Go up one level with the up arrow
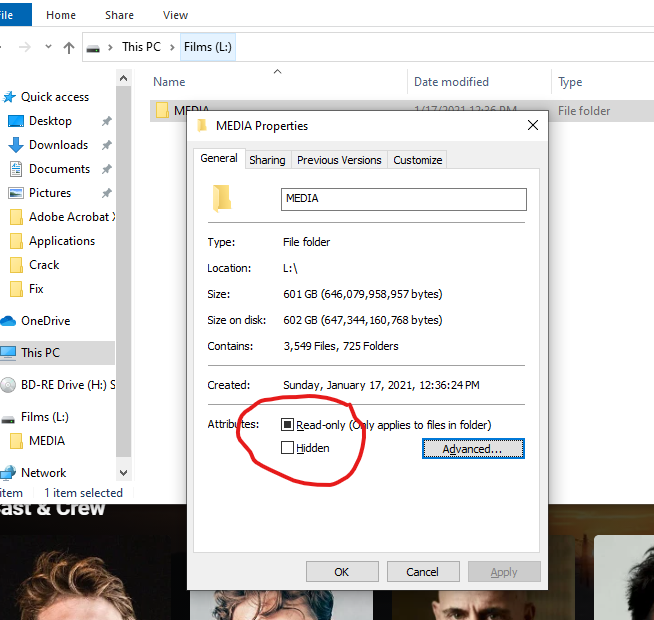The image size is (654, 620). coord(69,47)
